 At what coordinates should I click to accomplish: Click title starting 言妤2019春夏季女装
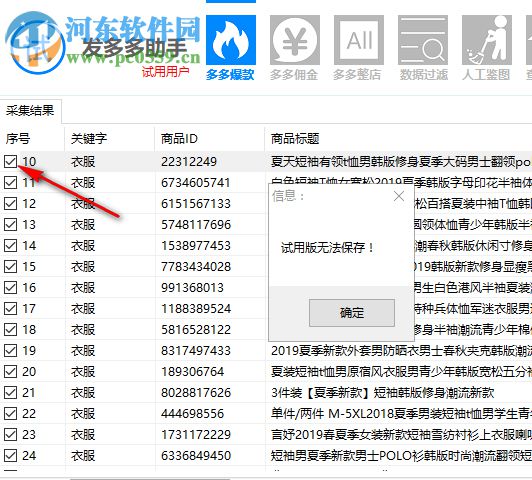coord(401,435)
